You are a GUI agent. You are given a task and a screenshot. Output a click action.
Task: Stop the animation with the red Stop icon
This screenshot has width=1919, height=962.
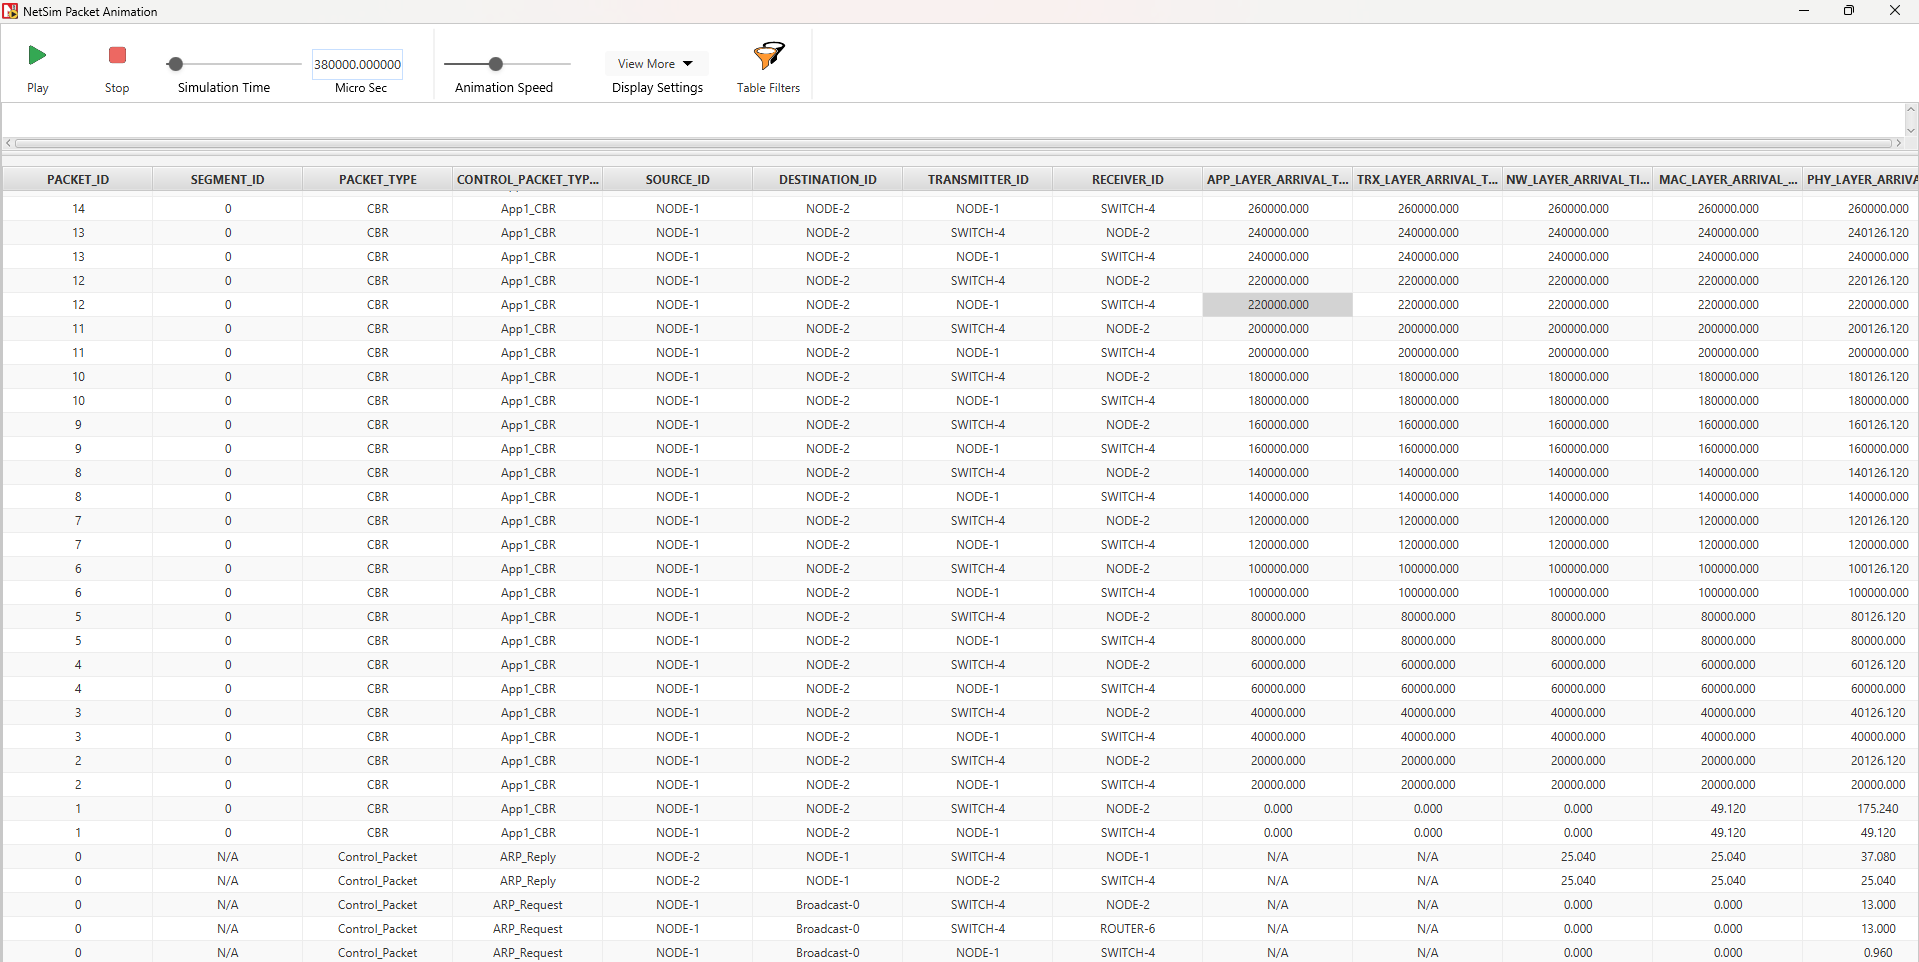[x=117, y=55]
